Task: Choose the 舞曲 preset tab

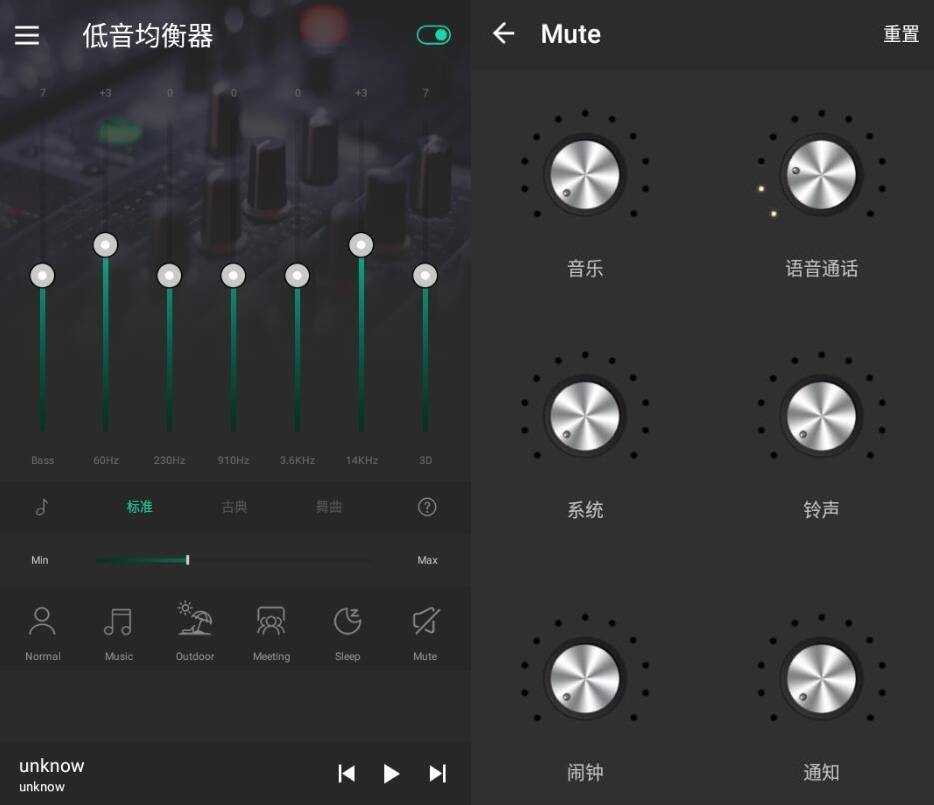Action: click(x=329, y=507)
